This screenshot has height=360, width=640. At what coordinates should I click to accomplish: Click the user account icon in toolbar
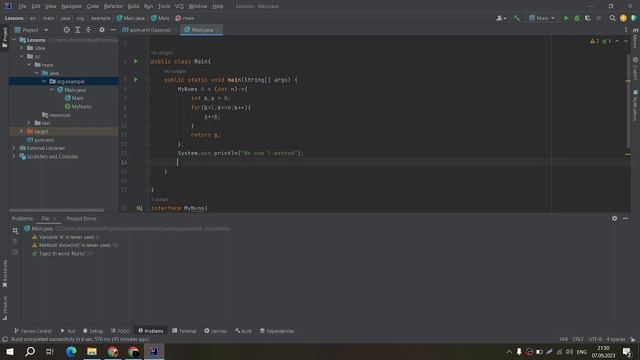pos(501,18)
